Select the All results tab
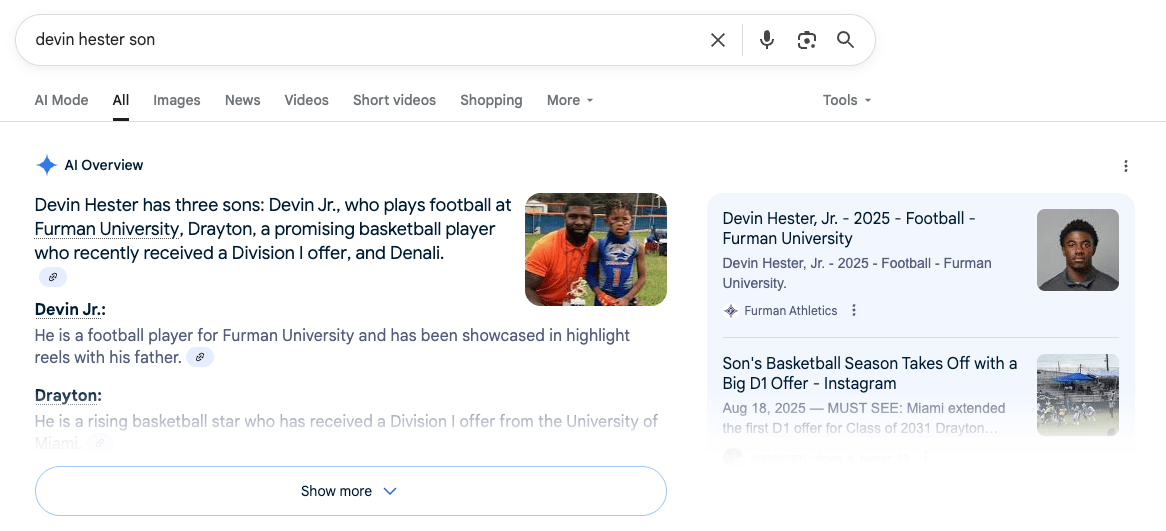Screen dimensions: 1166x531 (x=121, y=100)
